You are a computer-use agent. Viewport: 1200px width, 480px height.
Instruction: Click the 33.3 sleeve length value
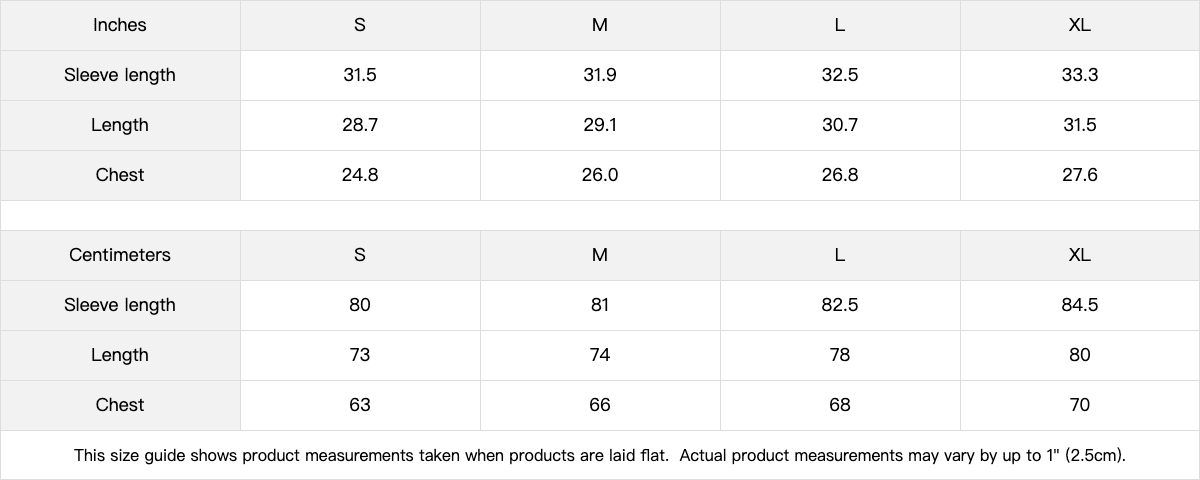click(1079, 75)
